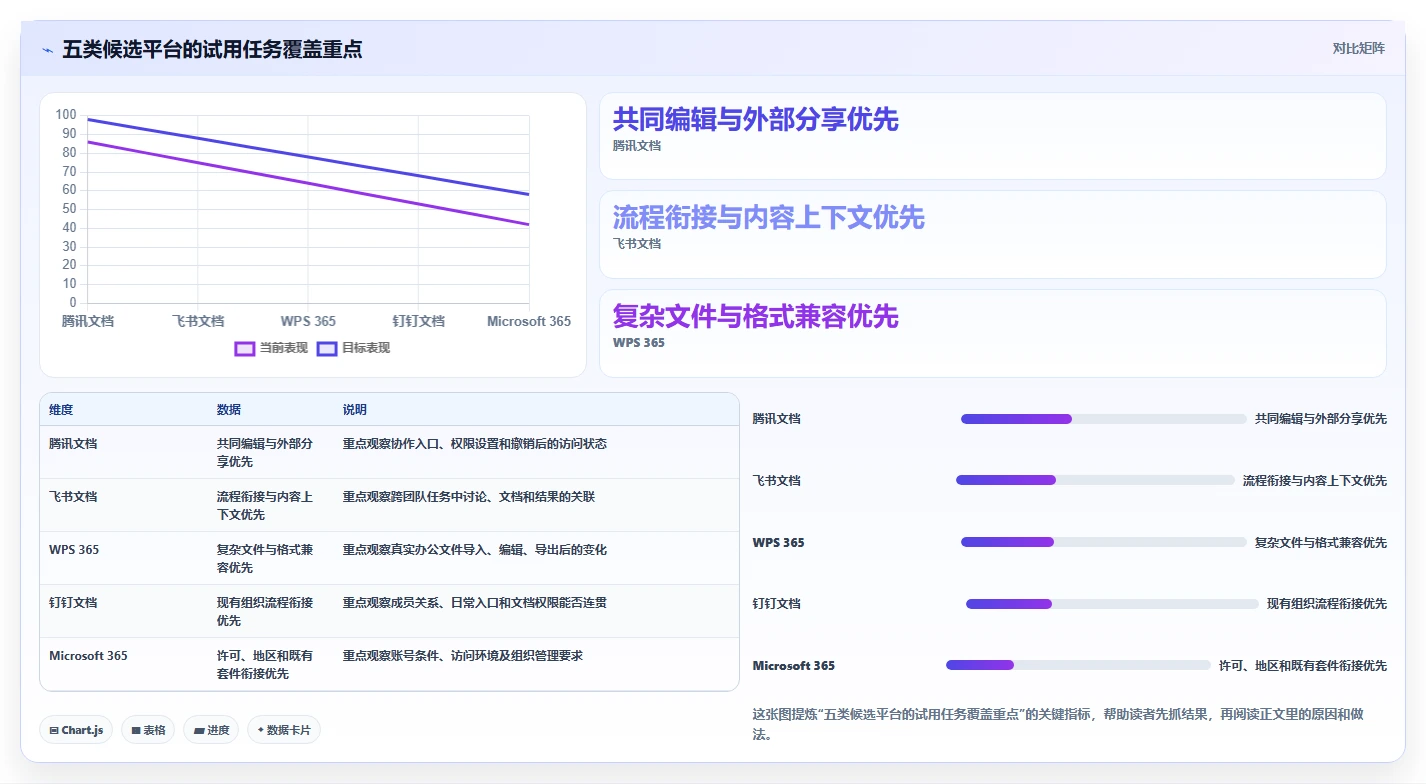
Task: Click the icon beside the title 五类候选平台的试用任务覆盖重点
Action: [48, 50]
